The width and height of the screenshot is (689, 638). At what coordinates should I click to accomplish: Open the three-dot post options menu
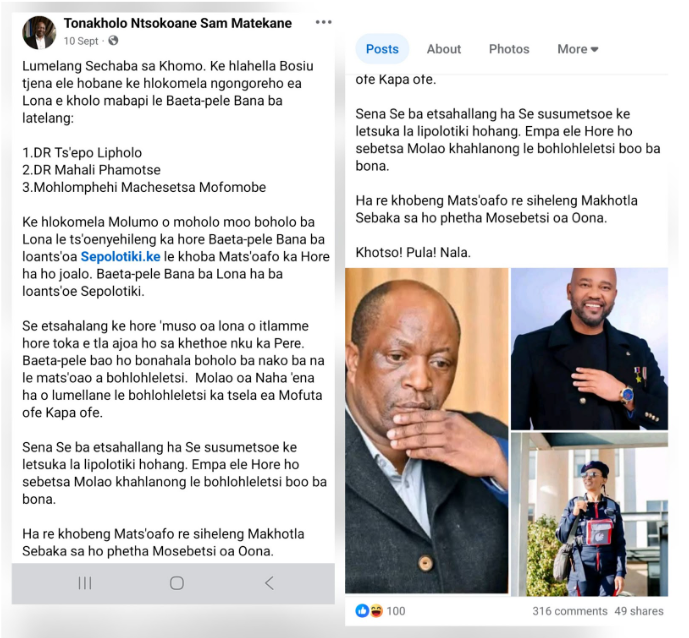tap(323, 22)
